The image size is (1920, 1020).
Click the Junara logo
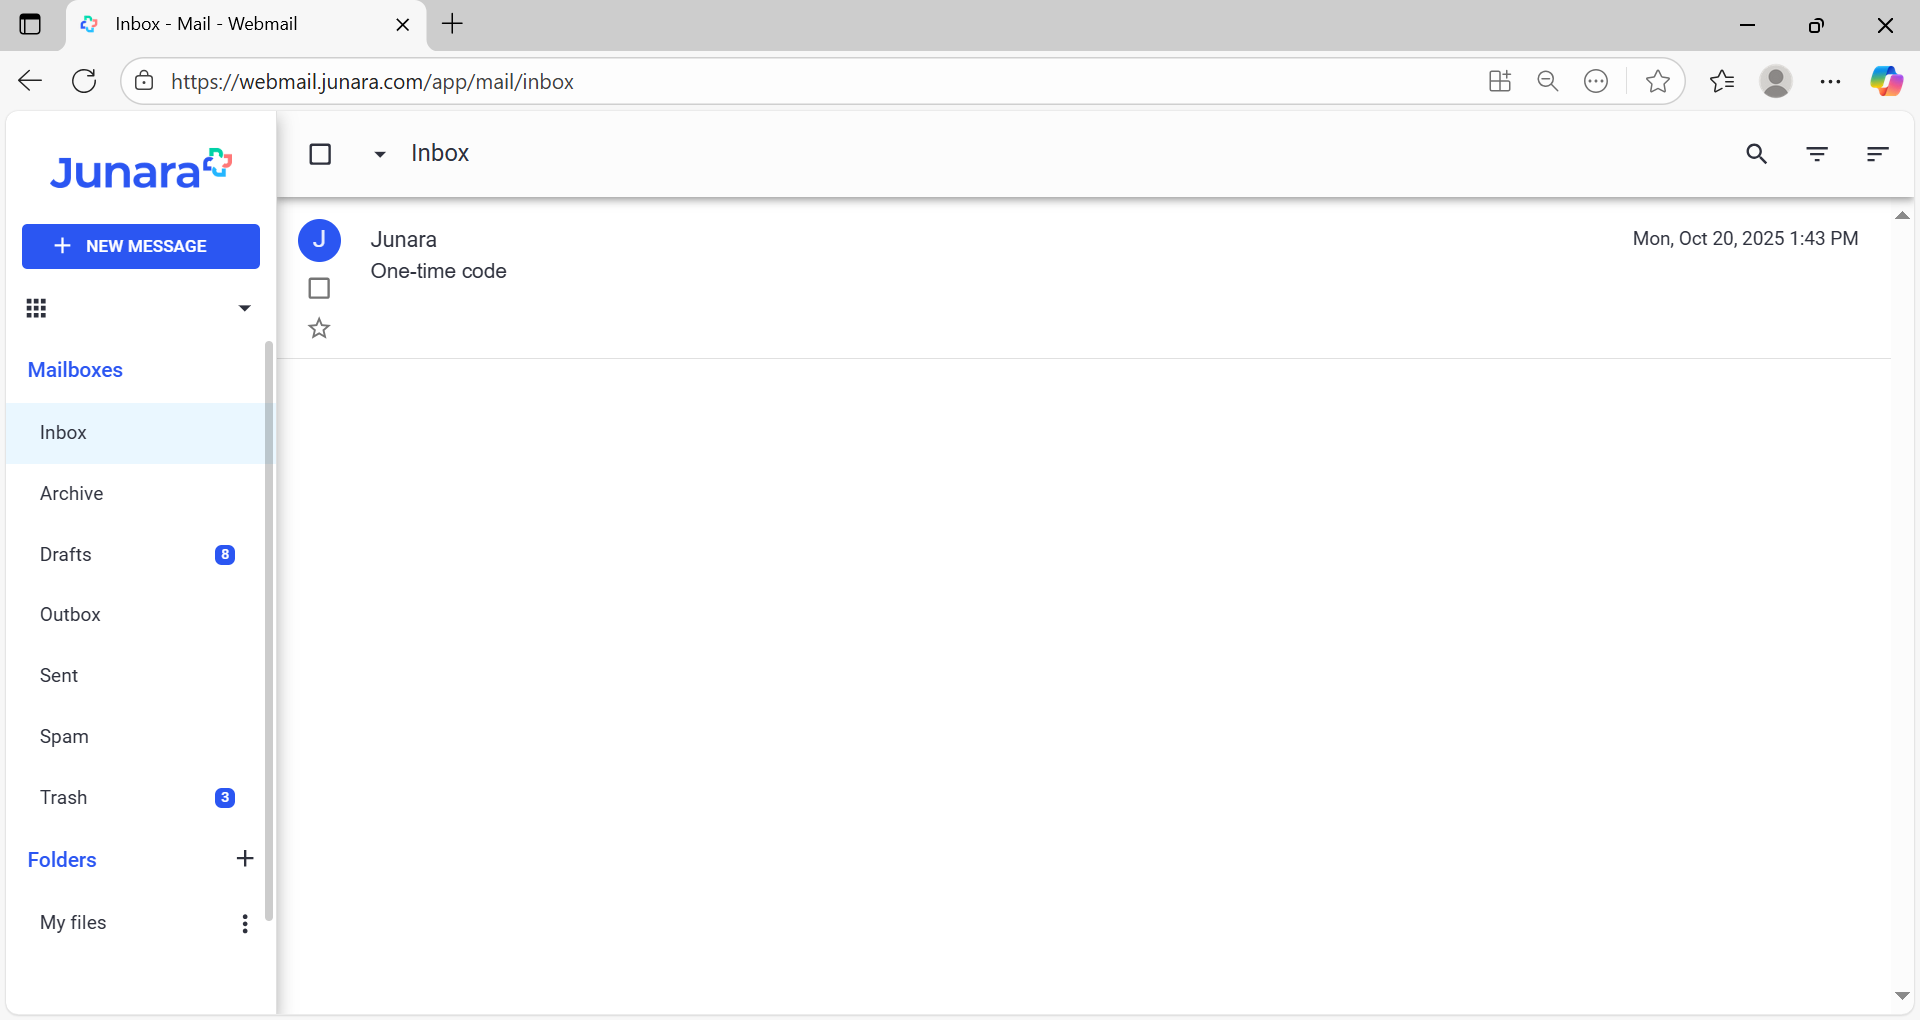[141, 170]
